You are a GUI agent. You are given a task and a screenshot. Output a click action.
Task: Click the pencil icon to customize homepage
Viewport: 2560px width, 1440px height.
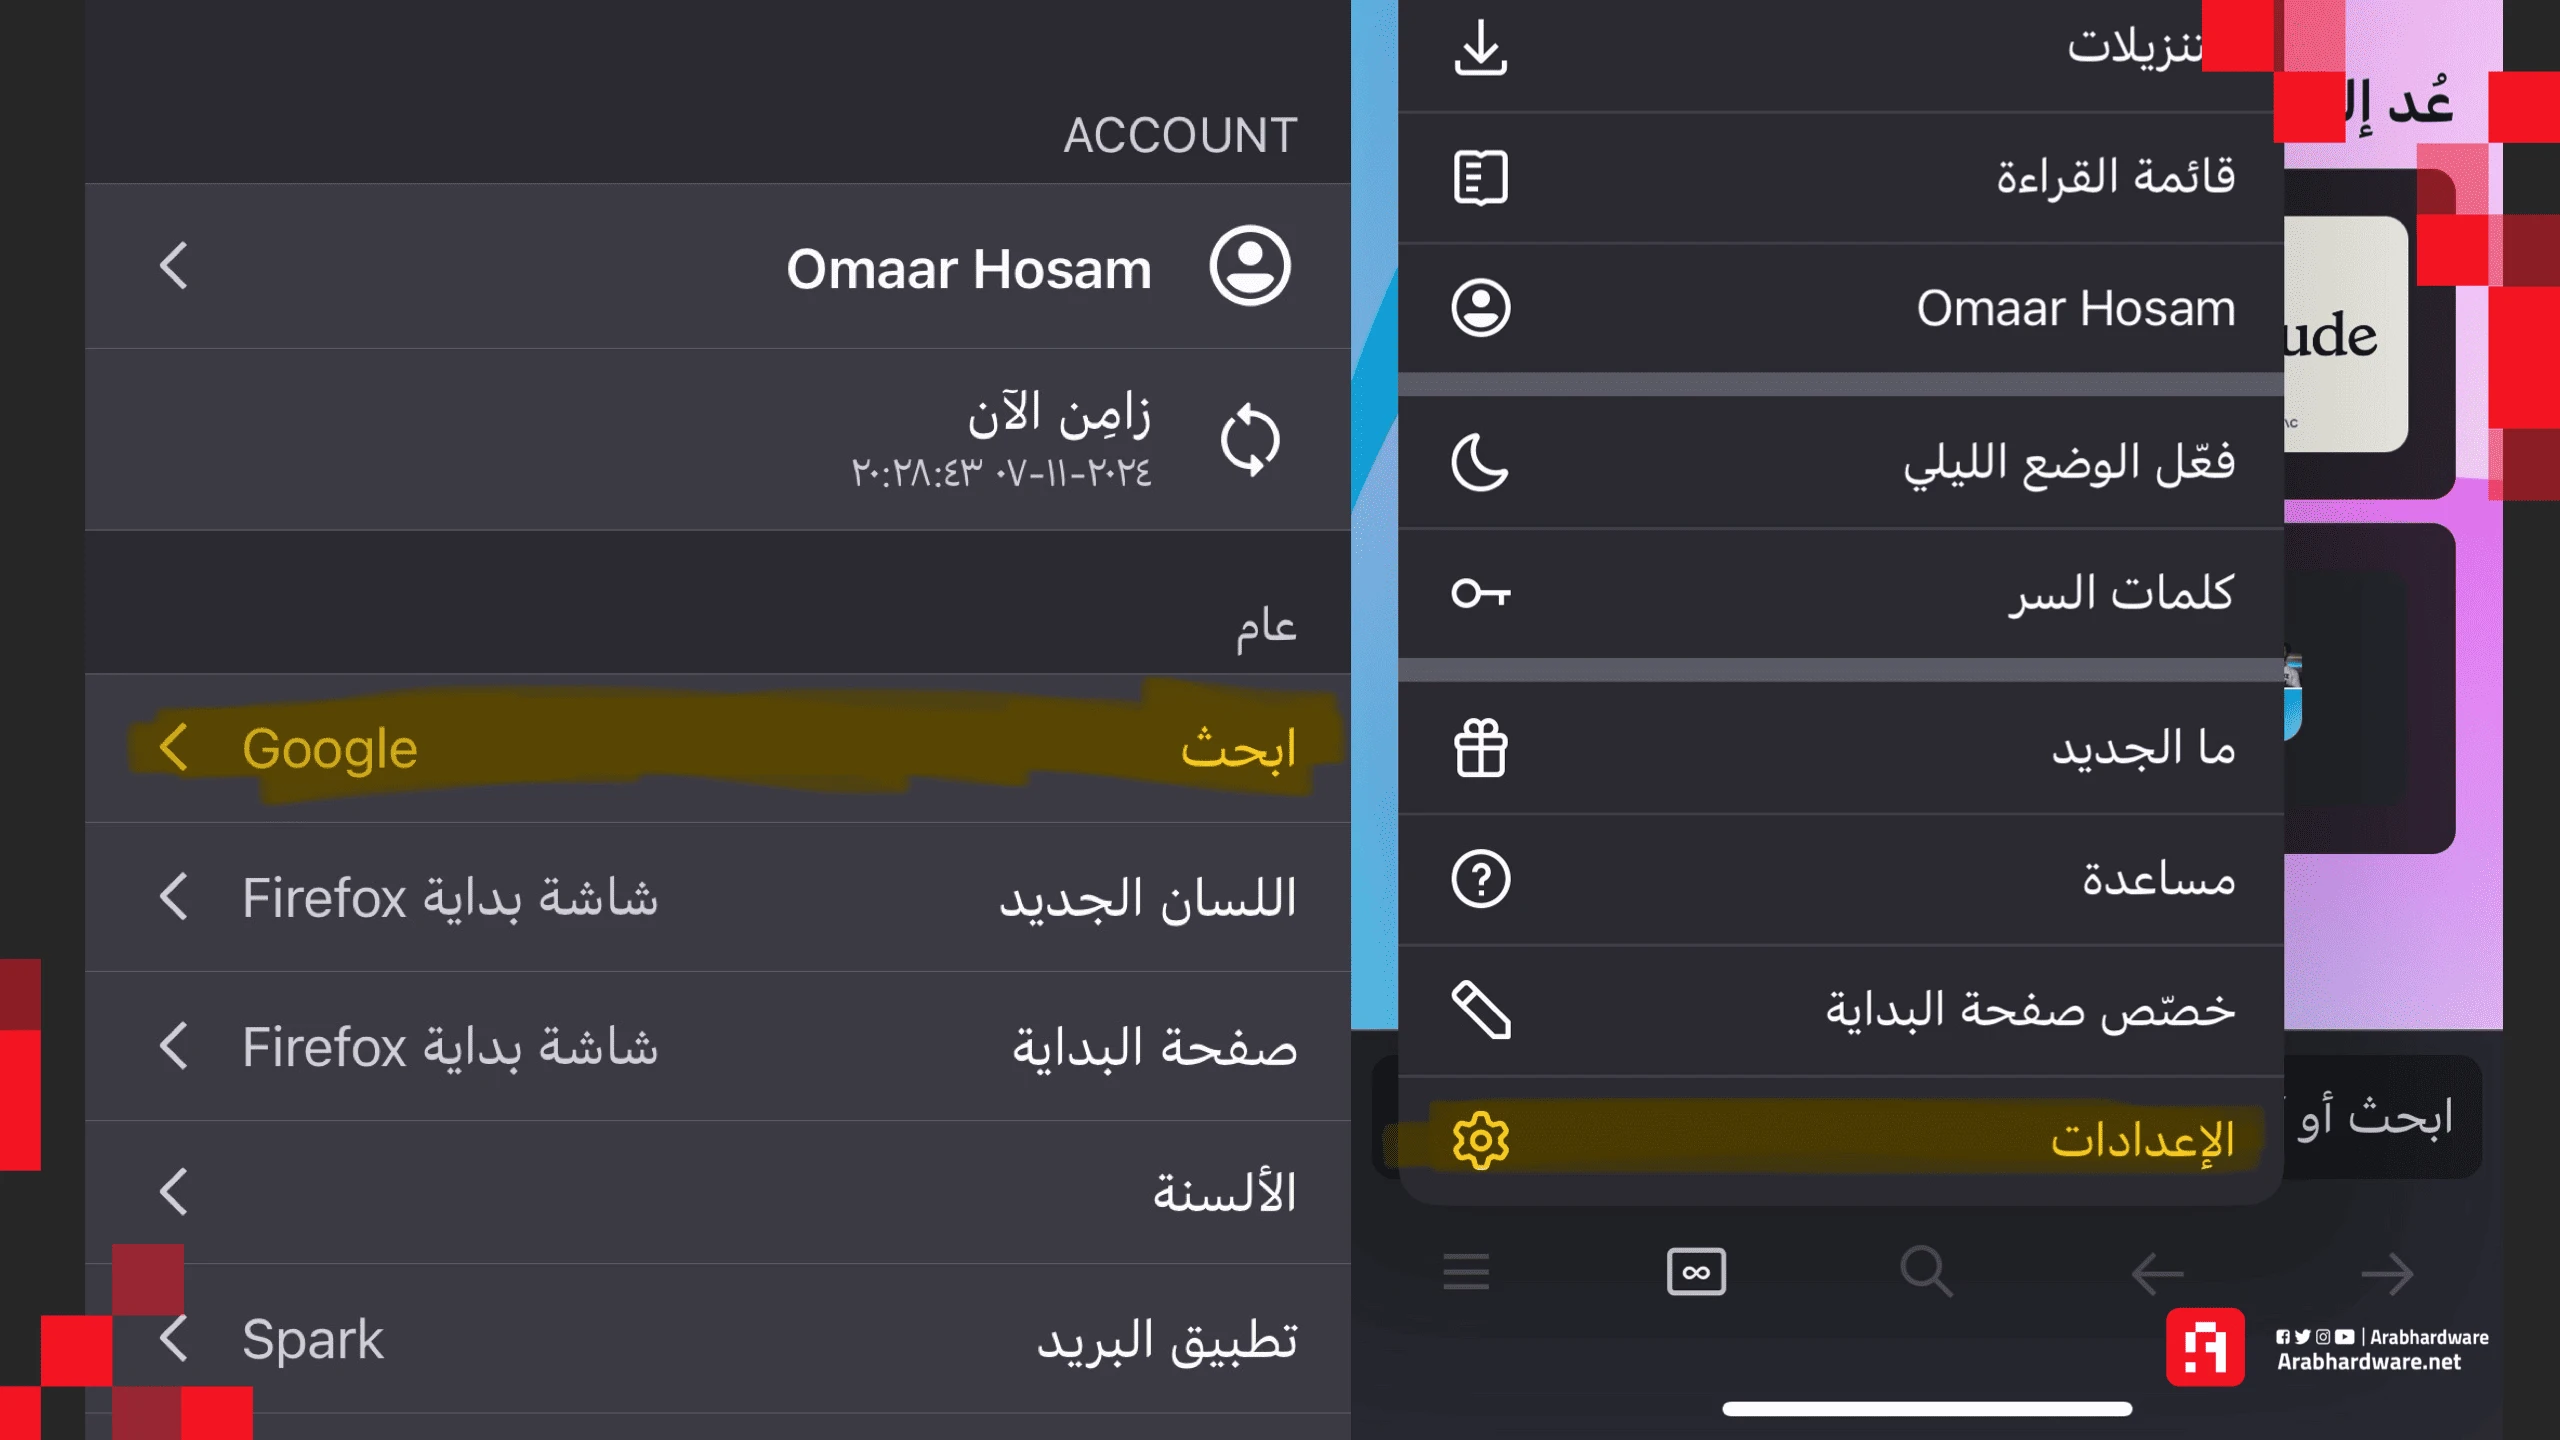click(1480, 1010)
